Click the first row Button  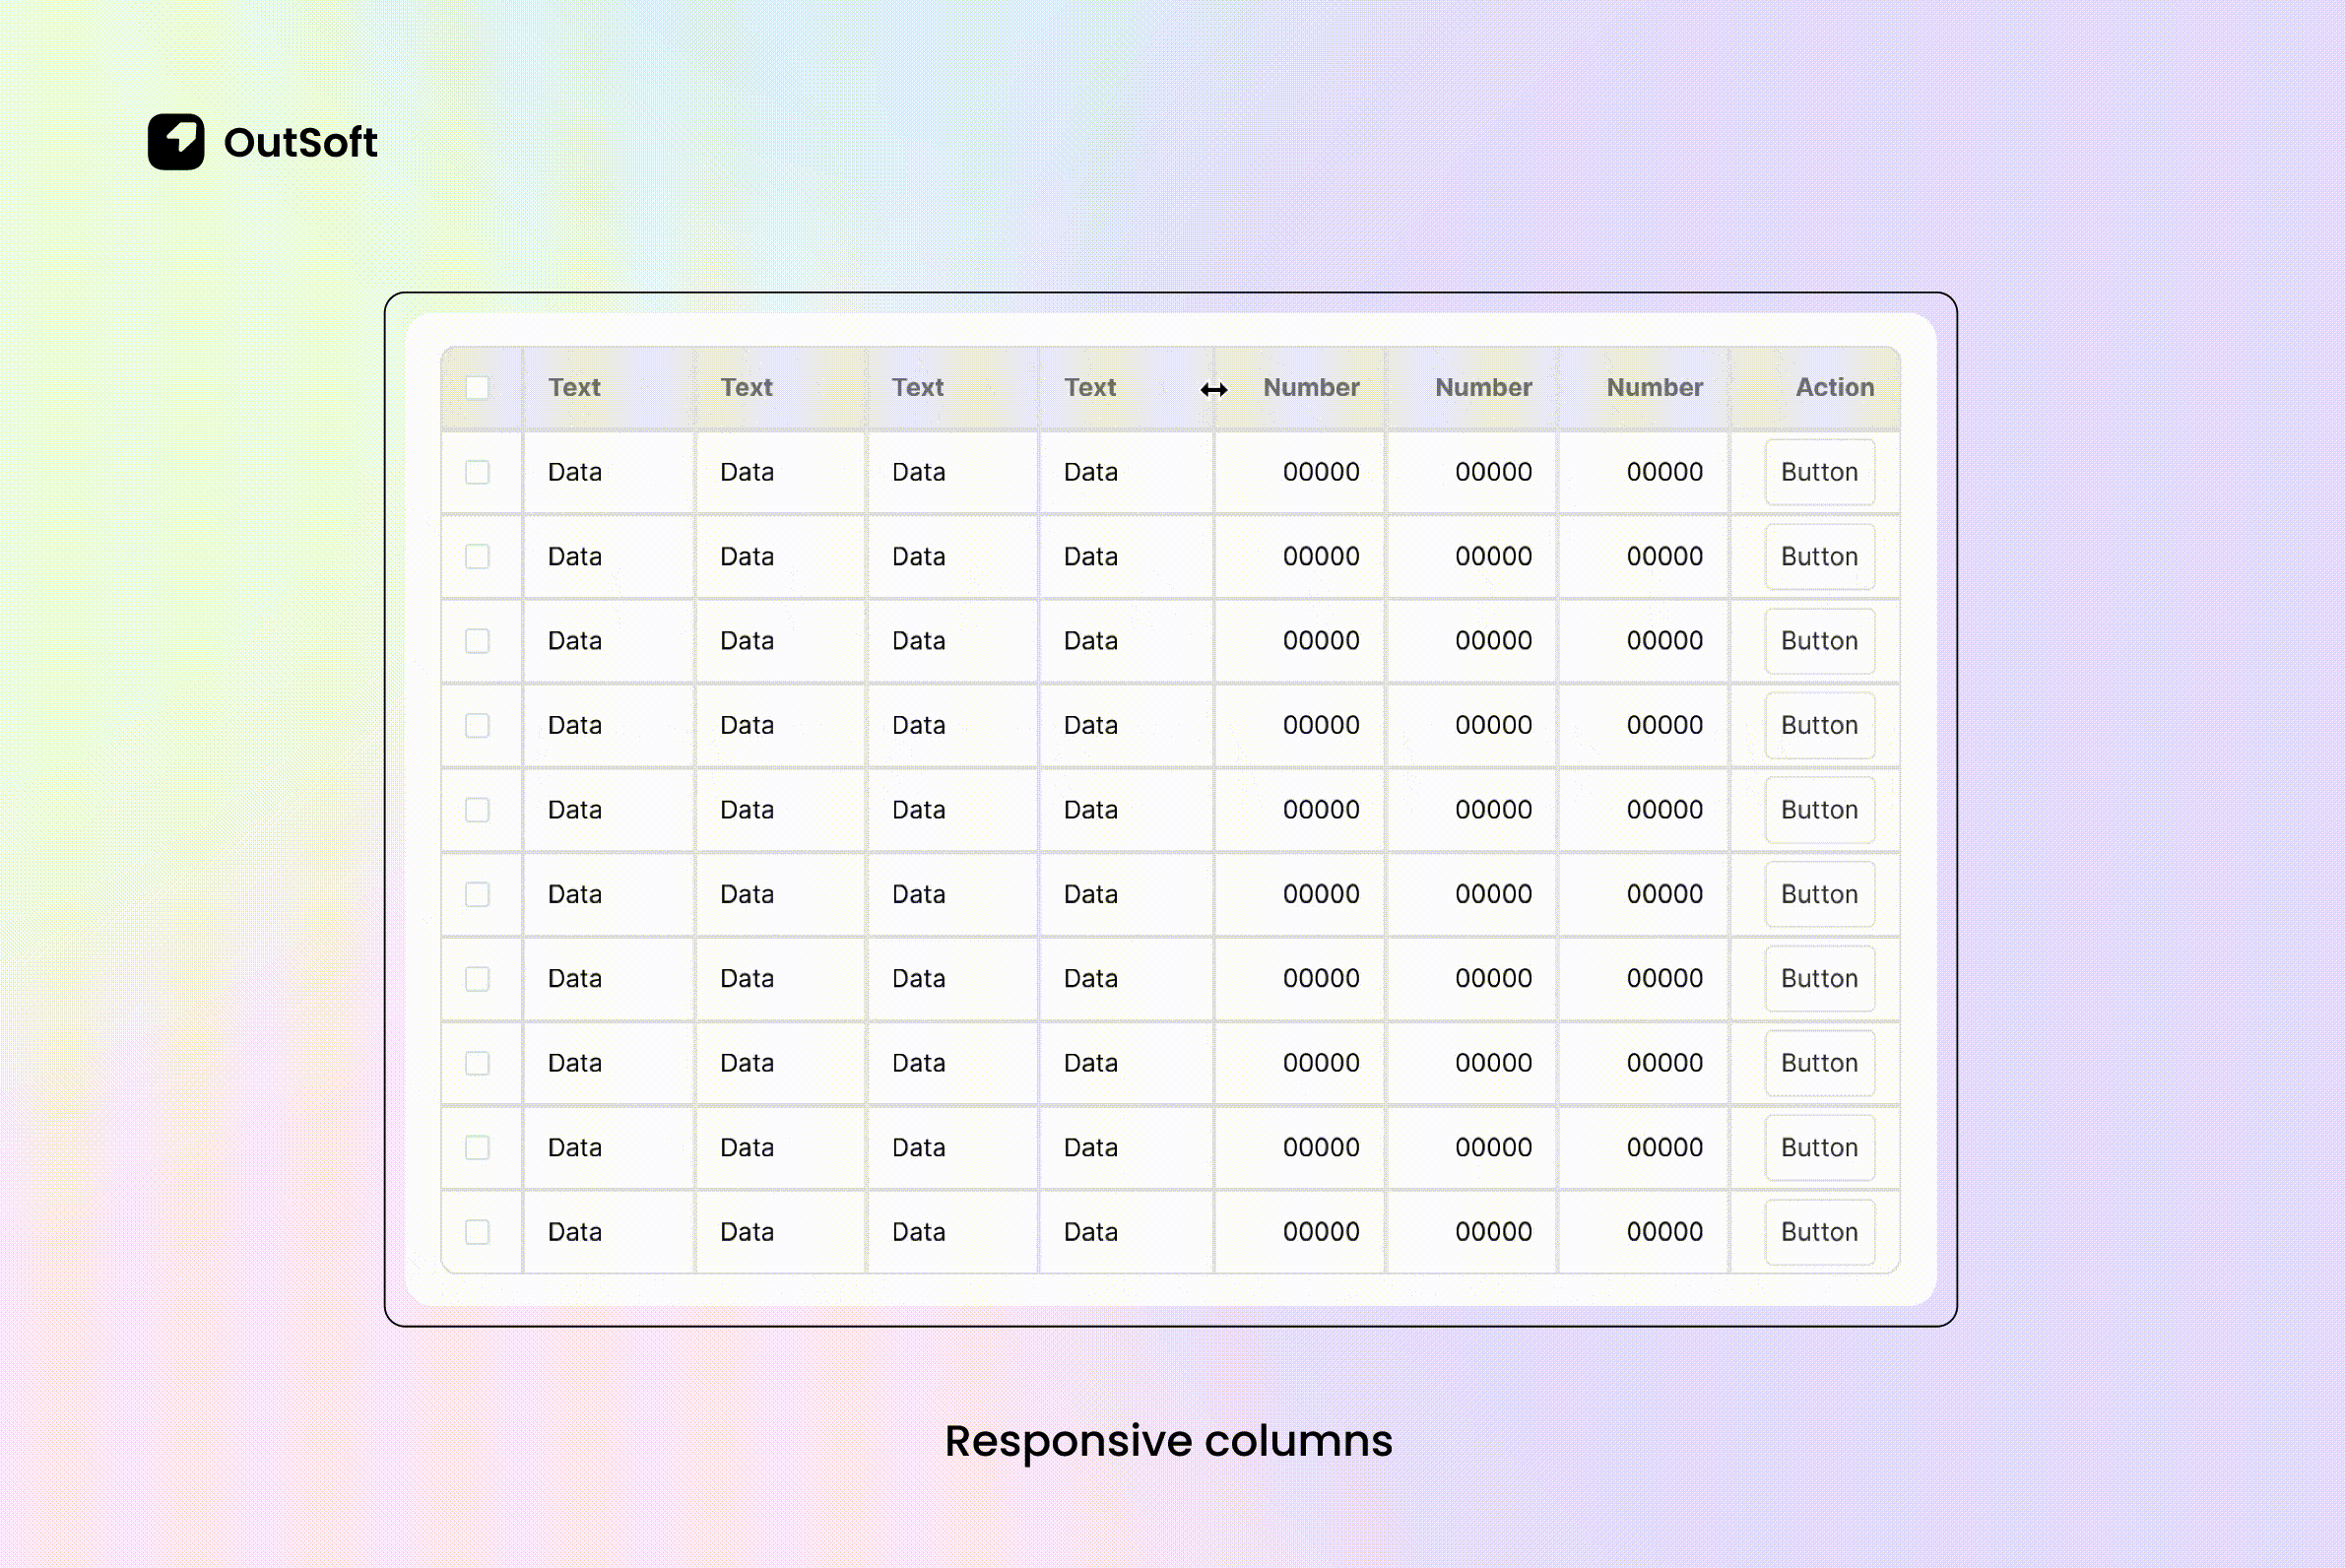1819,472
